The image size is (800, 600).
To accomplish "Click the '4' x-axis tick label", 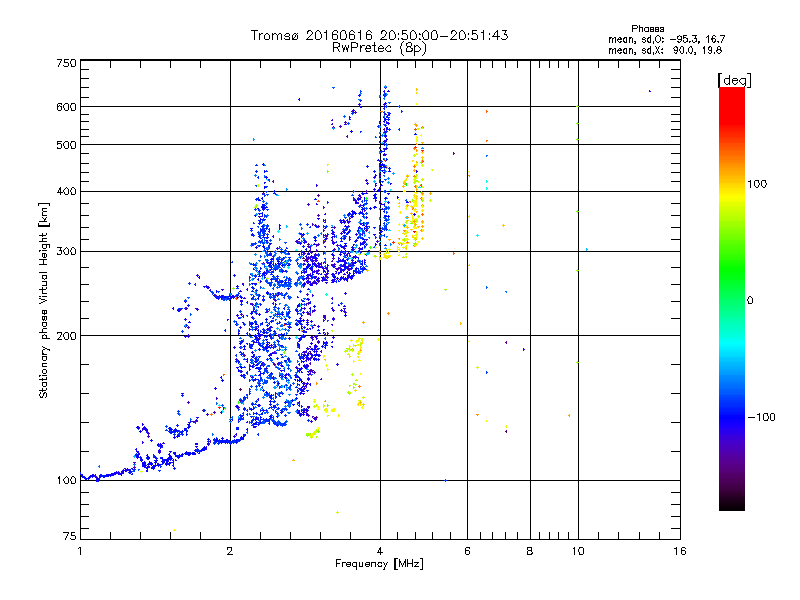I will pyautogui.click(x=380, y=551).
